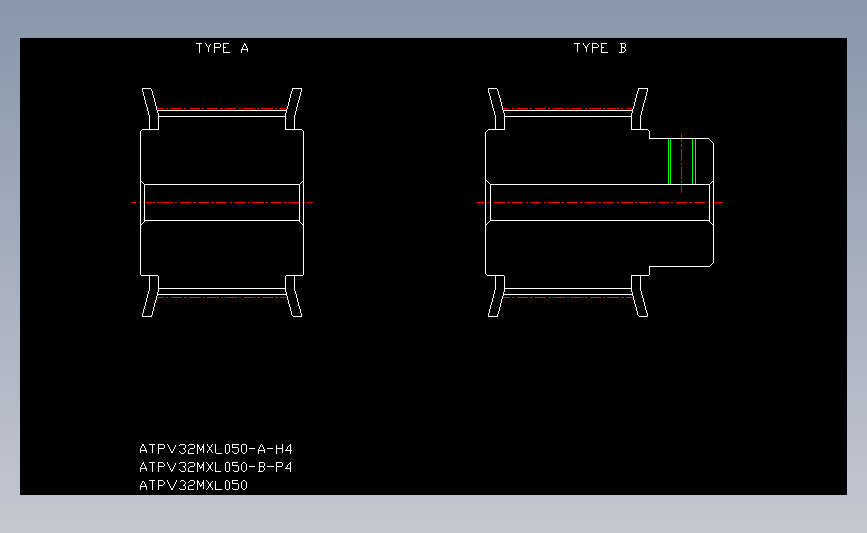The width and height of the screenshot is (867, 533).
Task: Click the text ATPV32MXL050-B-P4
Action: tap(216, 467)
